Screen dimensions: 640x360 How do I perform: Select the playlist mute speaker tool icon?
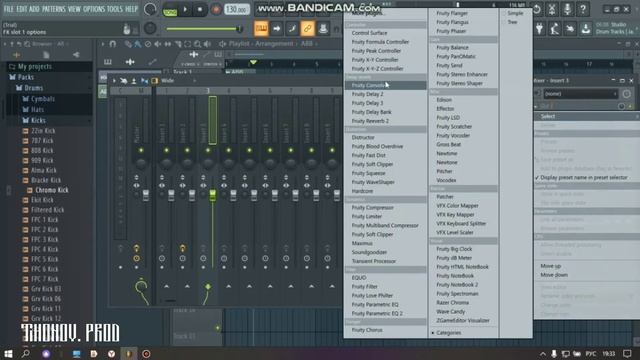(x=158, y=44)
